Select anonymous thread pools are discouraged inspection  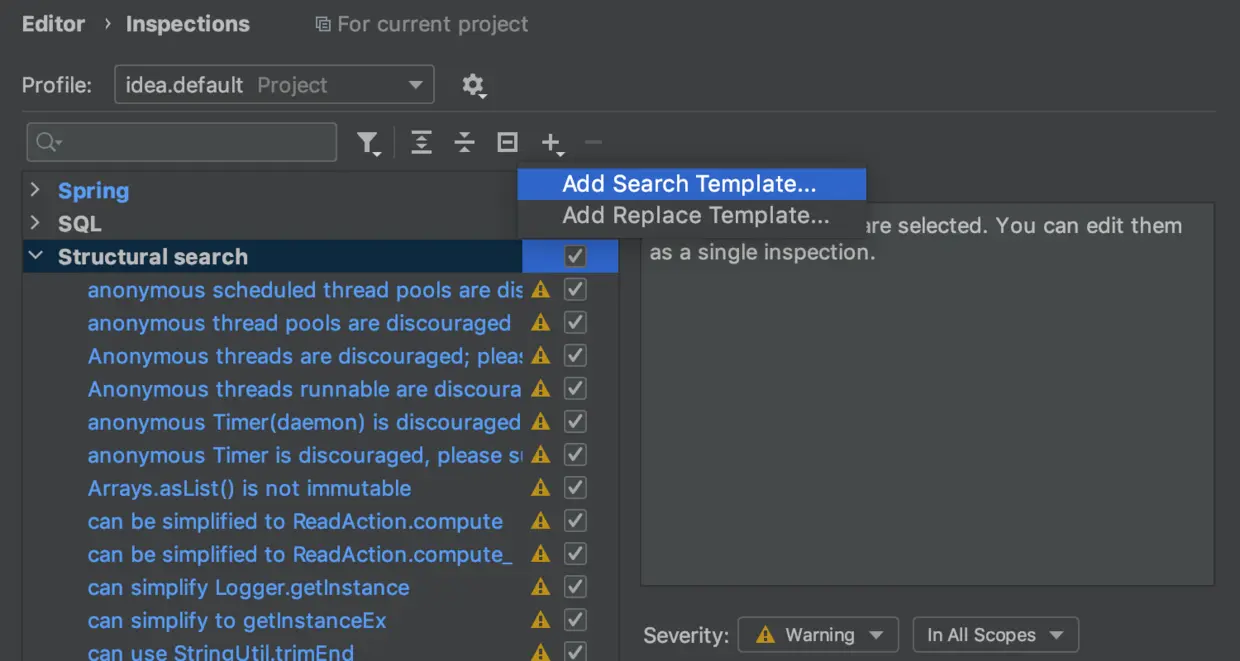[299, 323]
